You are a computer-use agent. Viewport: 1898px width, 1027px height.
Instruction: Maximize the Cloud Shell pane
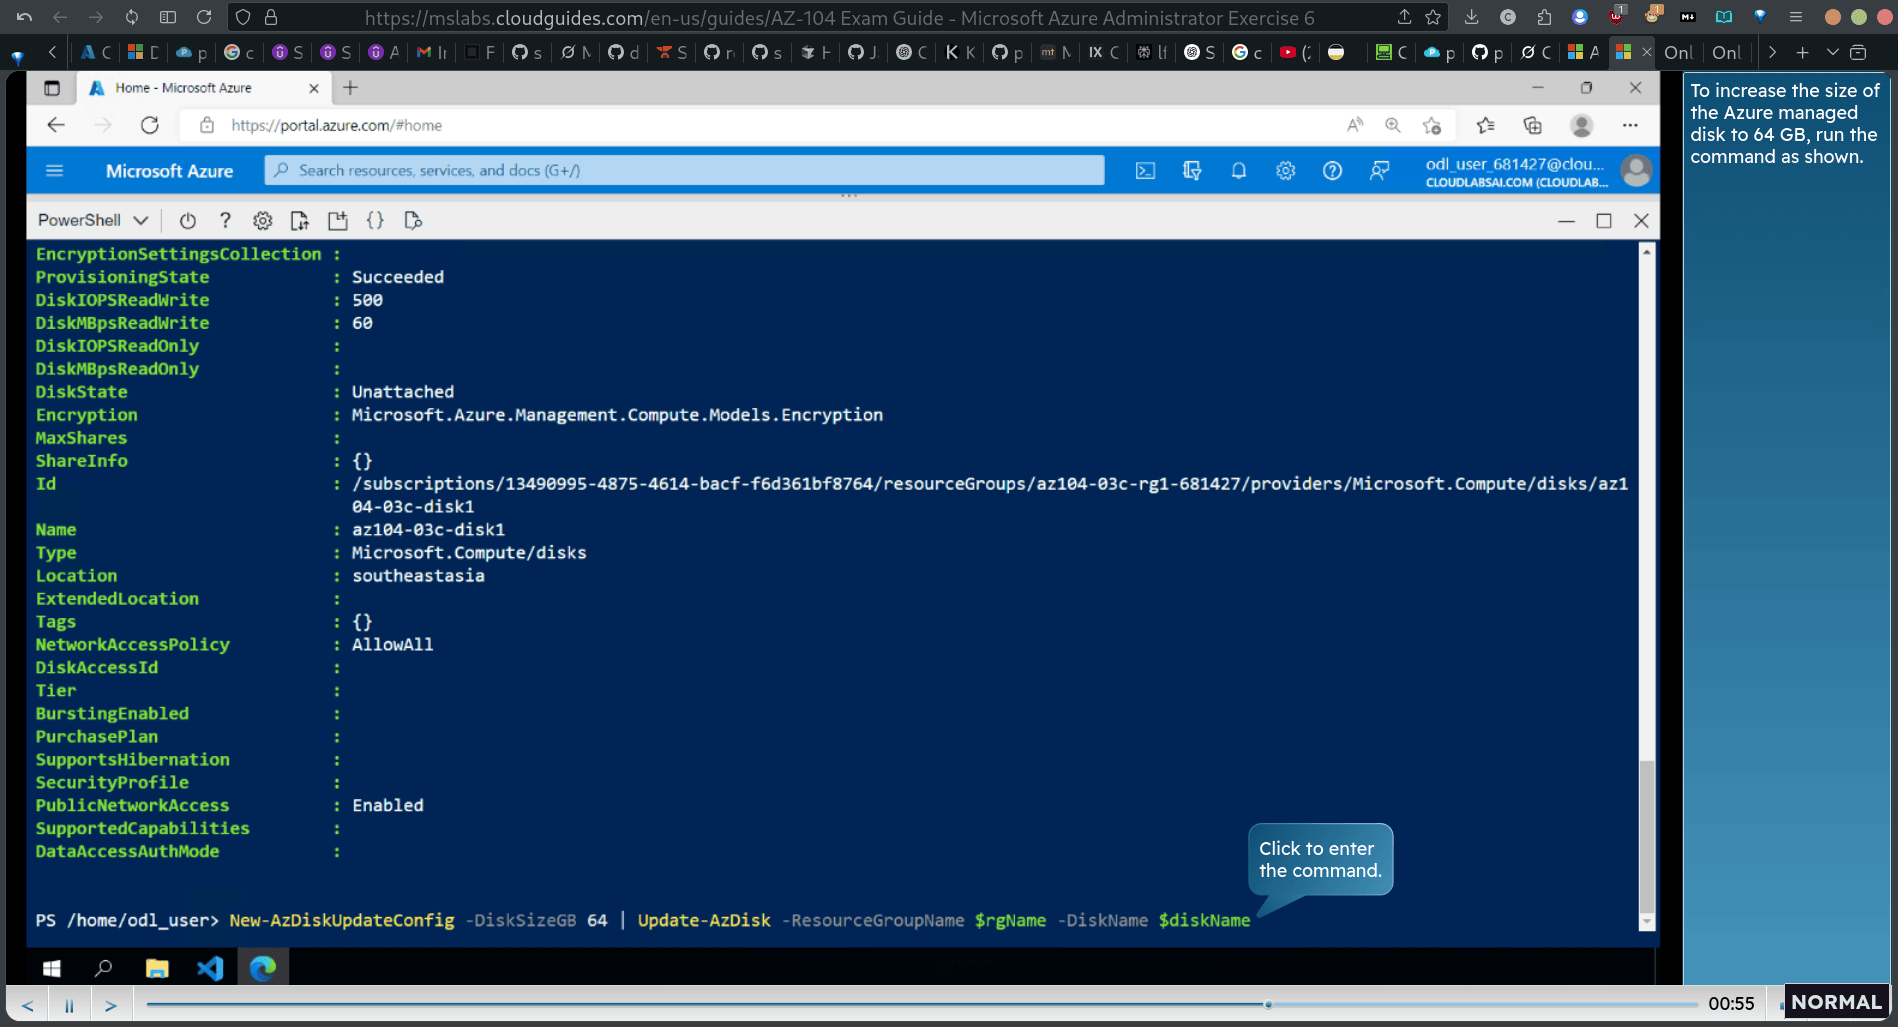coord(1604,221)
